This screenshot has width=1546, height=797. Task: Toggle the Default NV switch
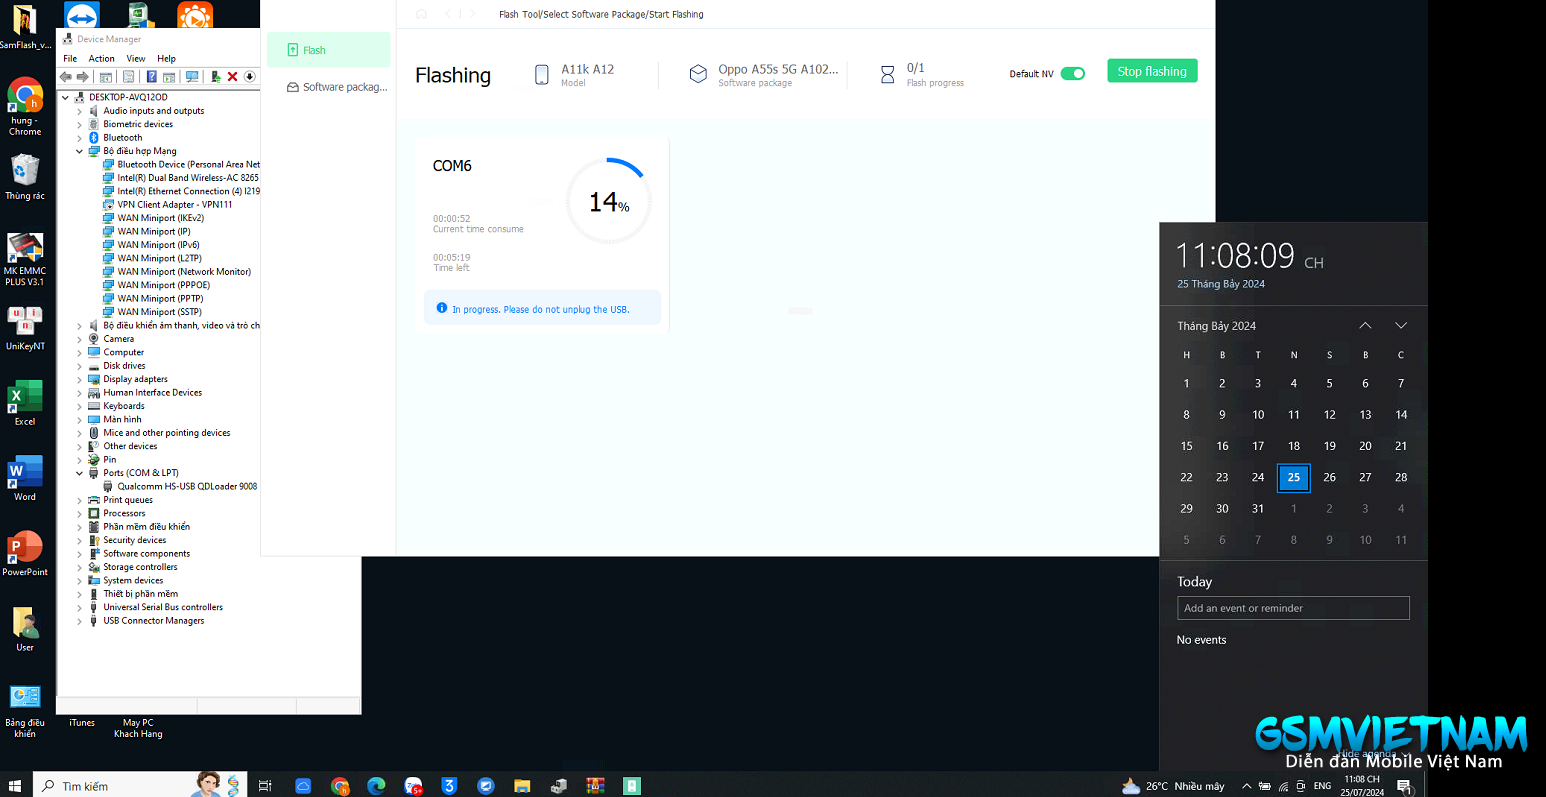point(1073,73)
